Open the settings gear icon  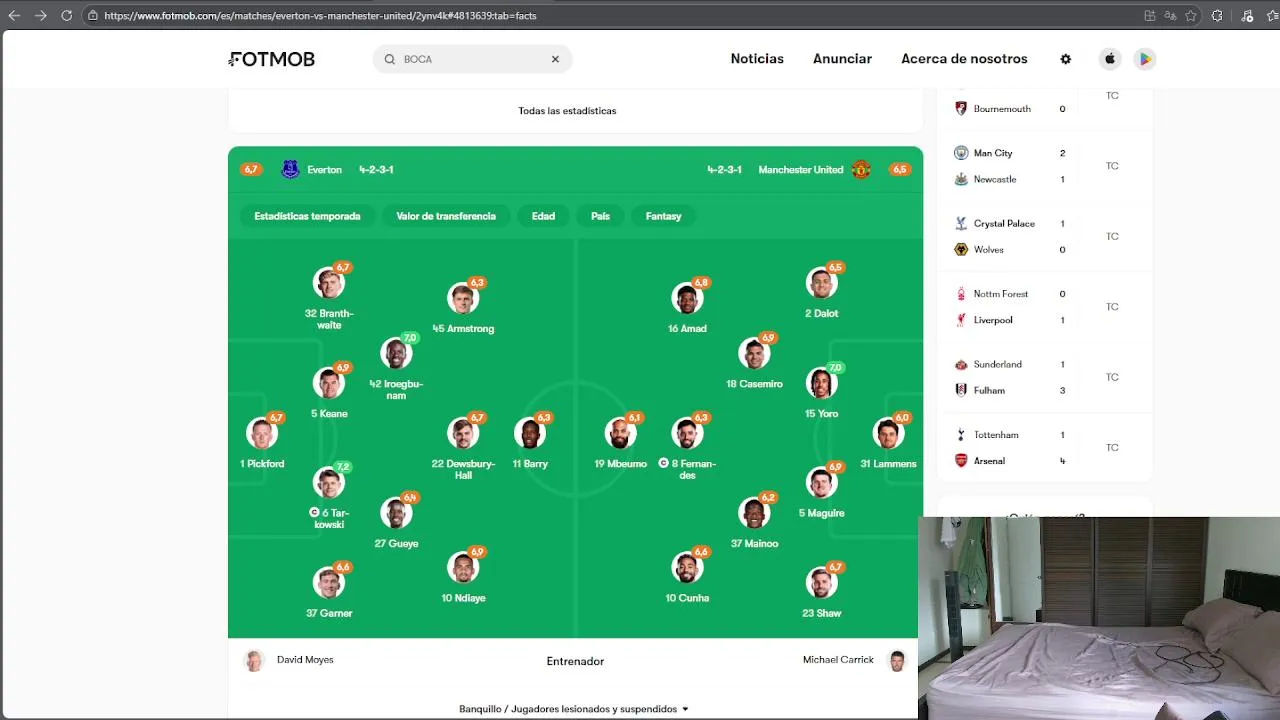[x=1065, y=59]
